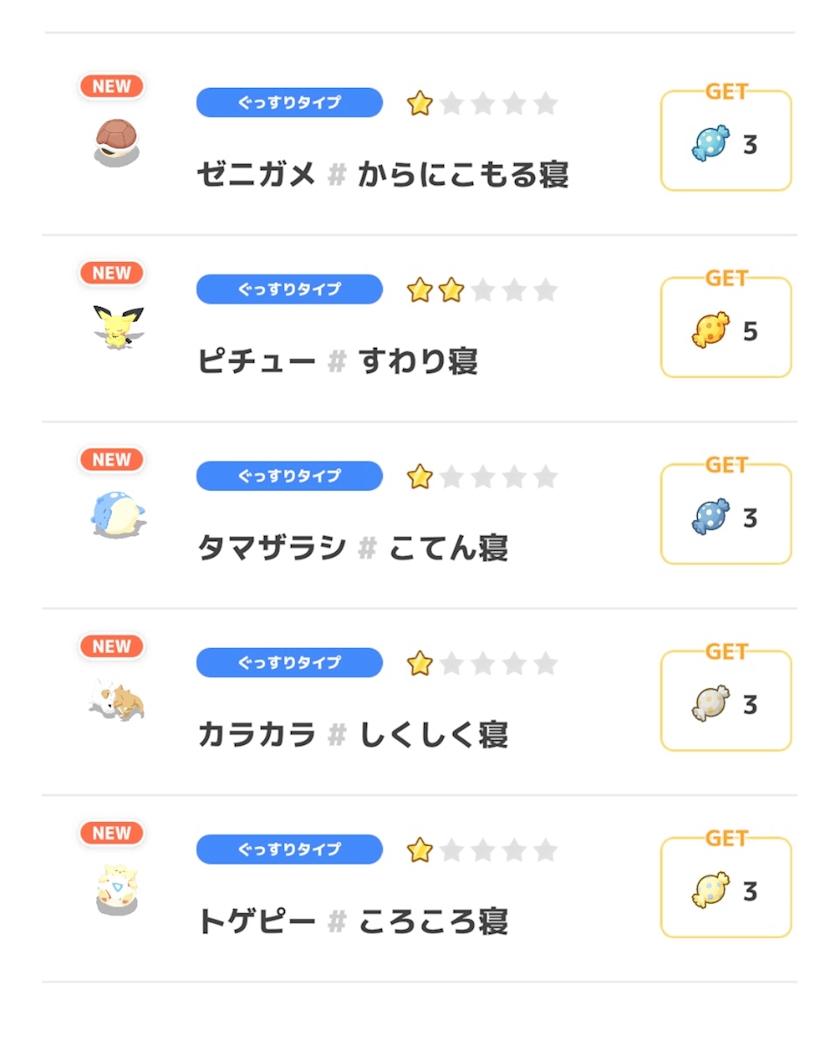840x1037 pixels.
Task: Tap the blue candy icon for タマザラシ
Action: 711,518
